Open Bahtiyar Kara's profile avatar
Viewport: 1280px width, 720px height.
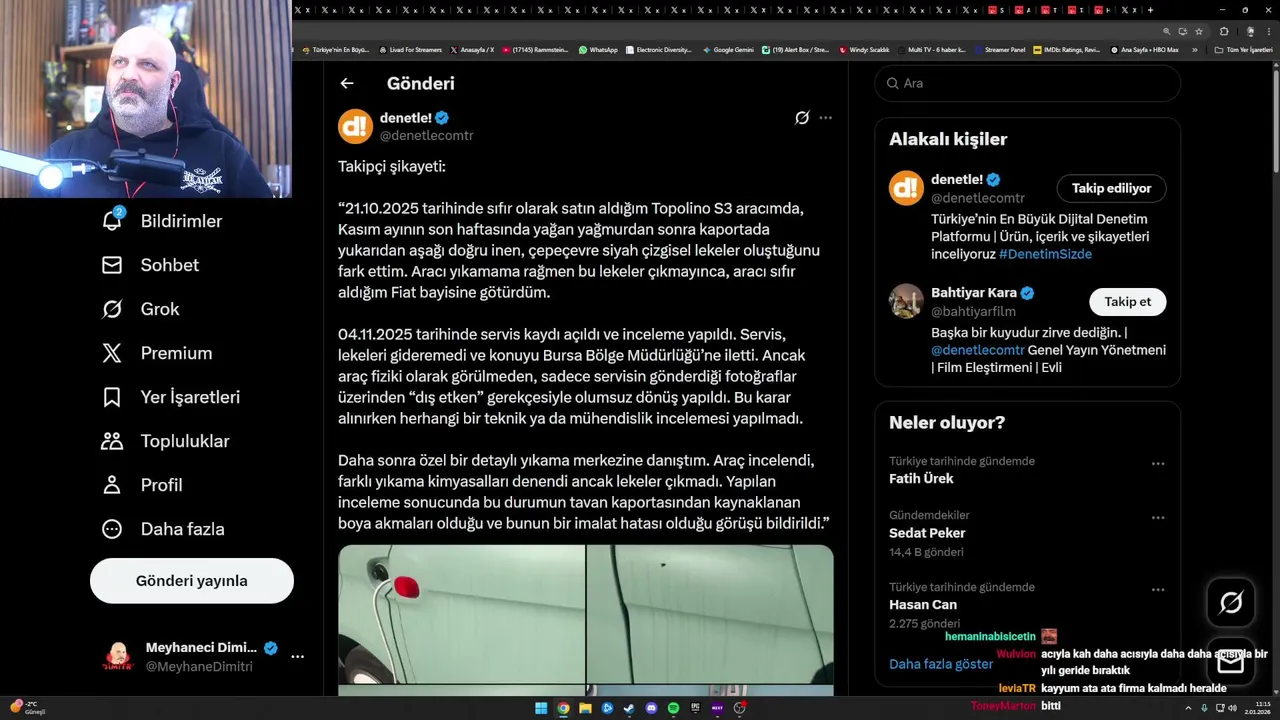tap(906, 301)
